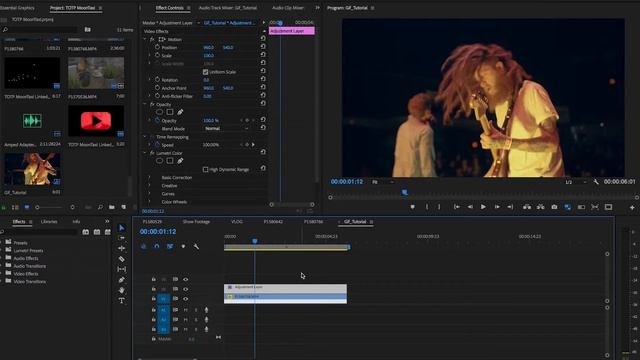This screenshot has width=640, height=360.
Task: Open timeline display settings wrench
Action: click(x=196, y=247)
